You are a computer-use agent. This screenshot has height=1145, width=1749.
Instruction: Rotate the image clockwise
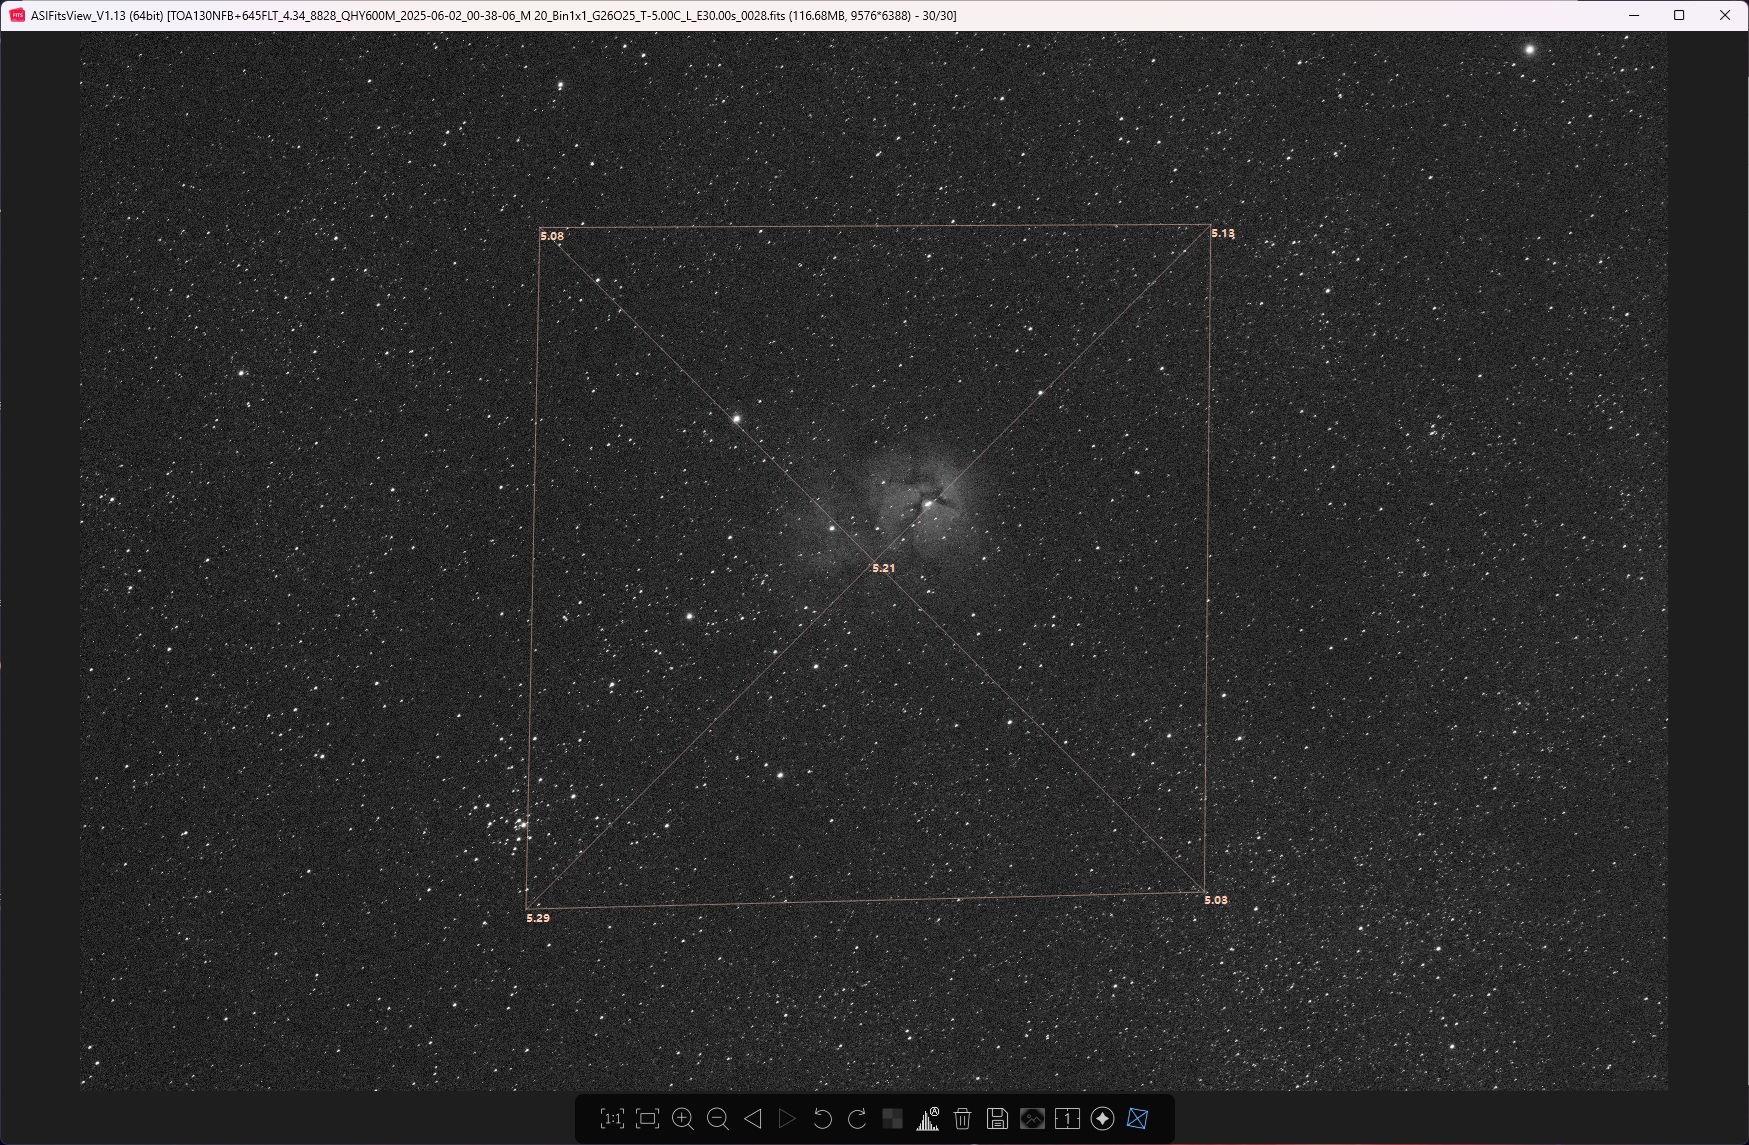point(857,1119)
